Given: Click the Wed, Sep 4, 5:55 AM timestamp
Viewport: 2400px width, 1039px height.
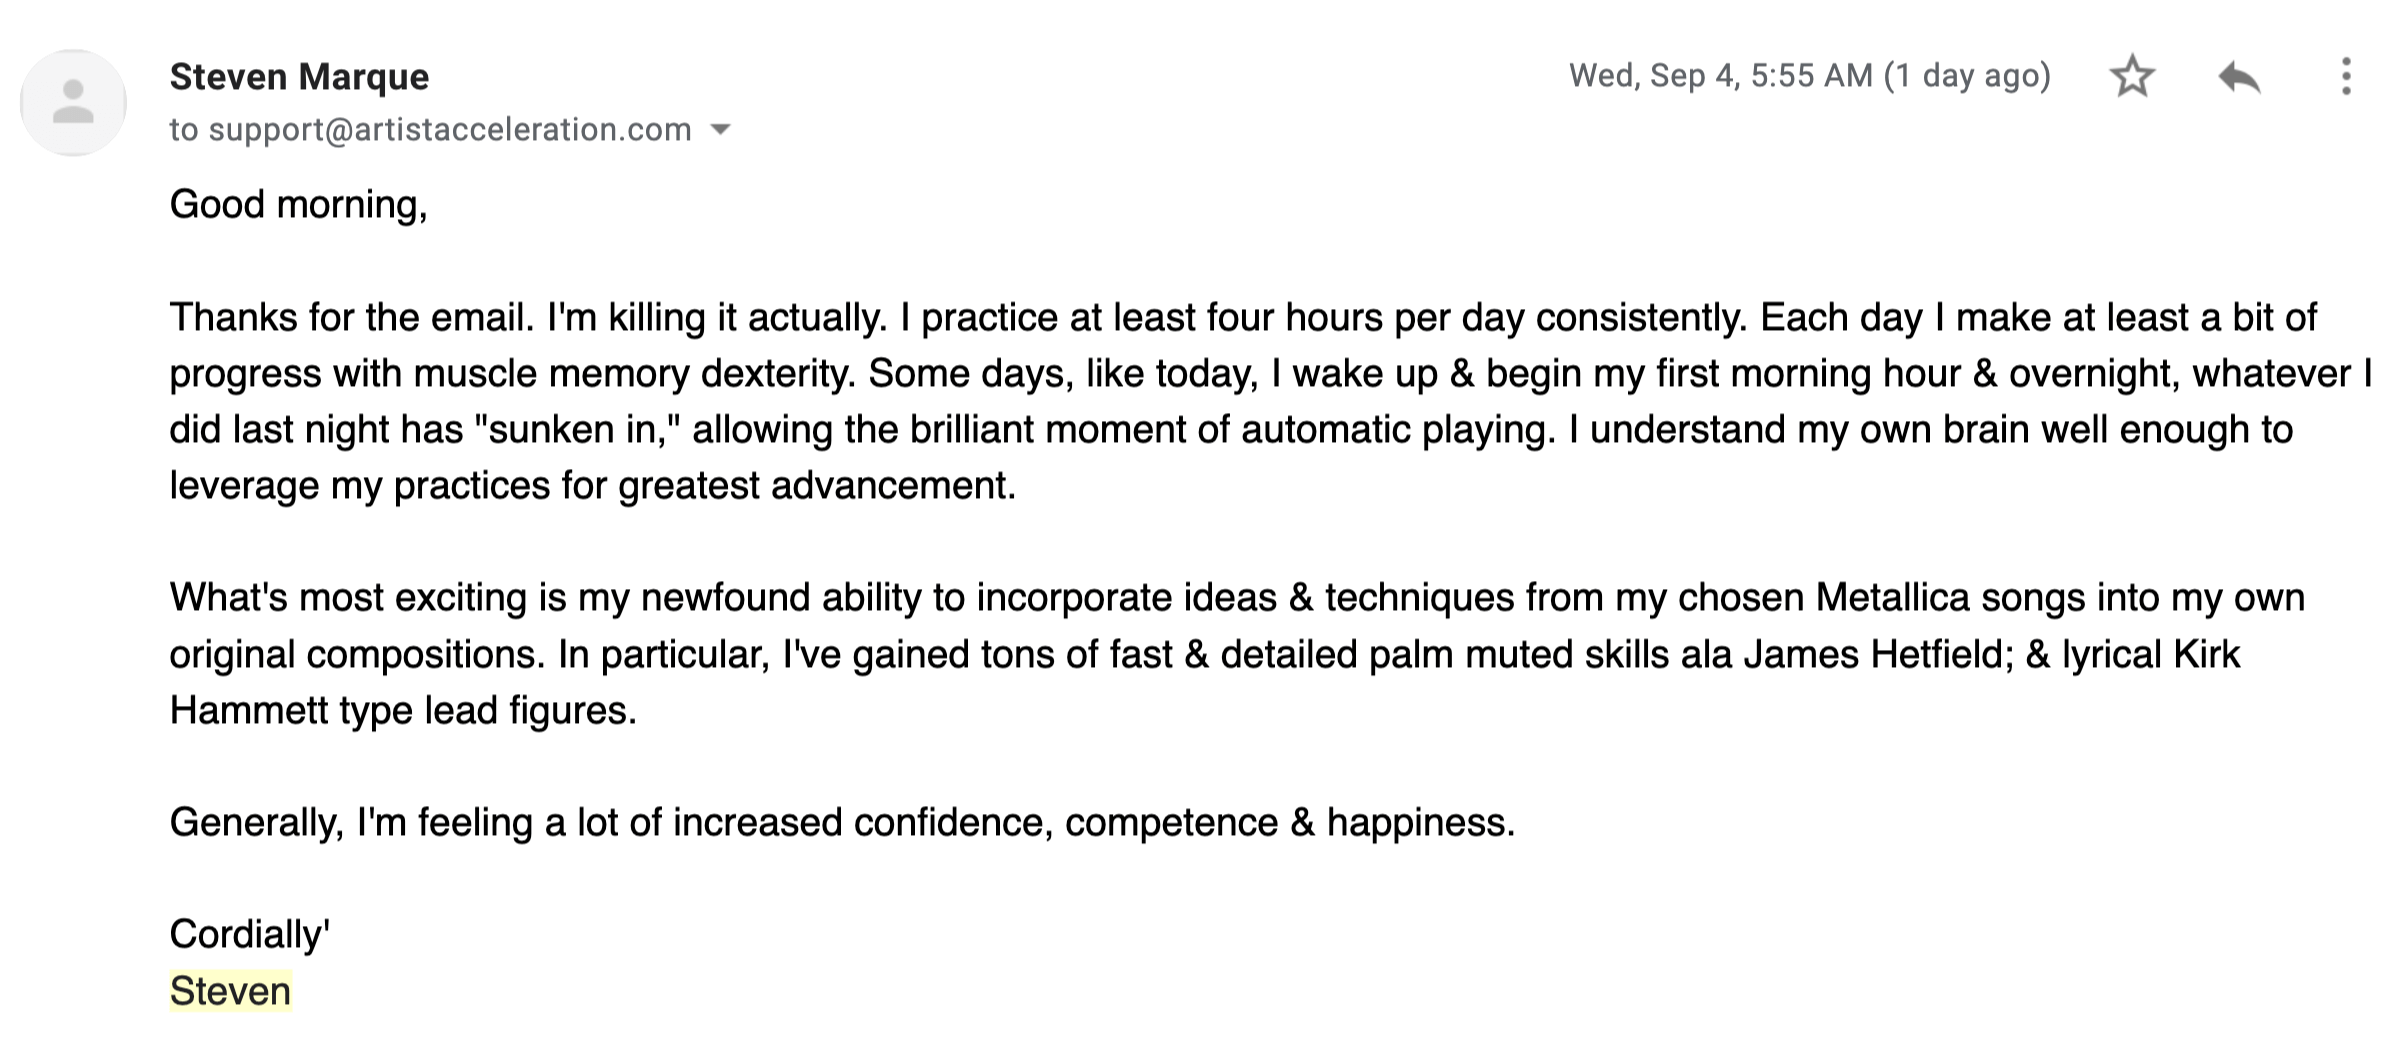Looking at the screenshot, I should [x=1720, y=76].
